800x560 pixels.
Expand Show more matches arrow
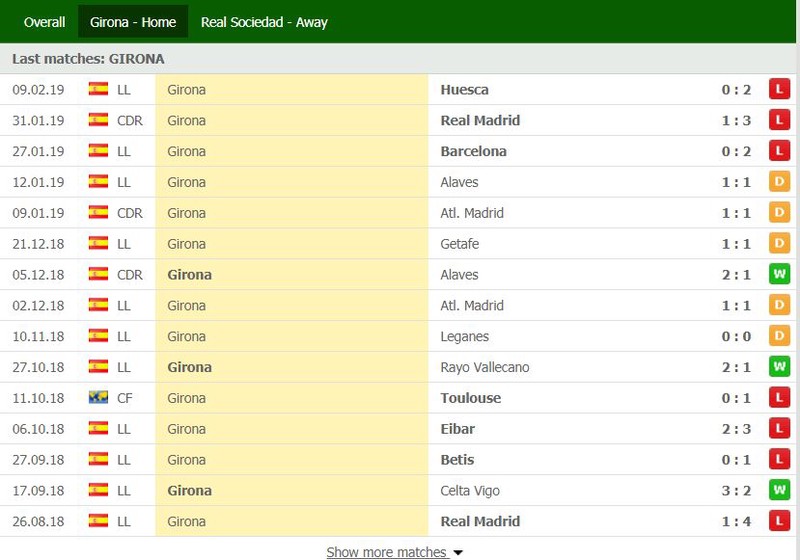pyautogui.click(x=458, y=553)
